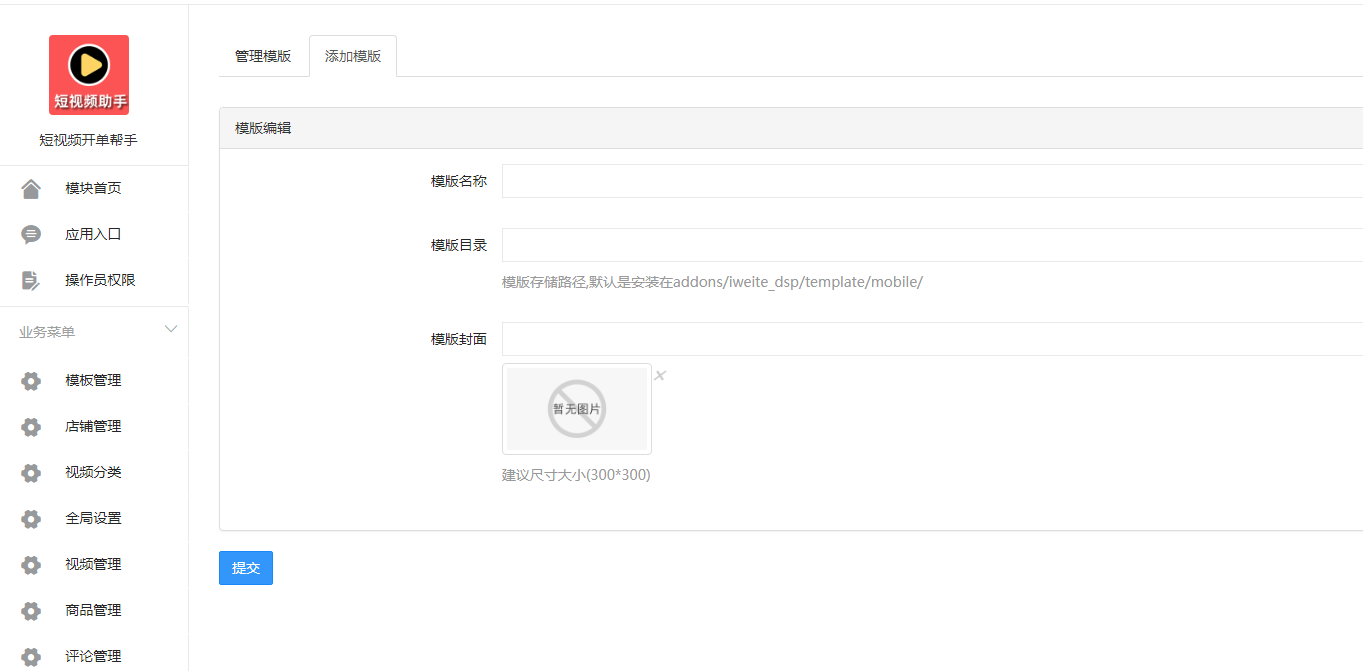Remove cover image with the X icon

point(660,376)
